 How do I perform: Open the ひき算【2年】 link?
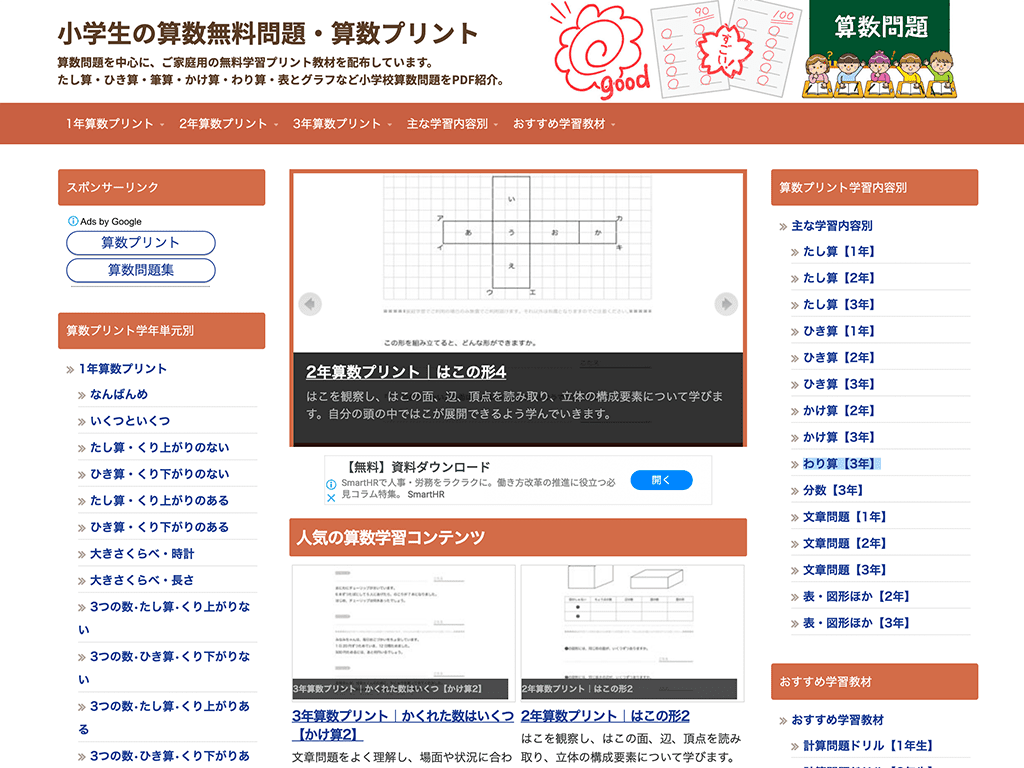839,358
